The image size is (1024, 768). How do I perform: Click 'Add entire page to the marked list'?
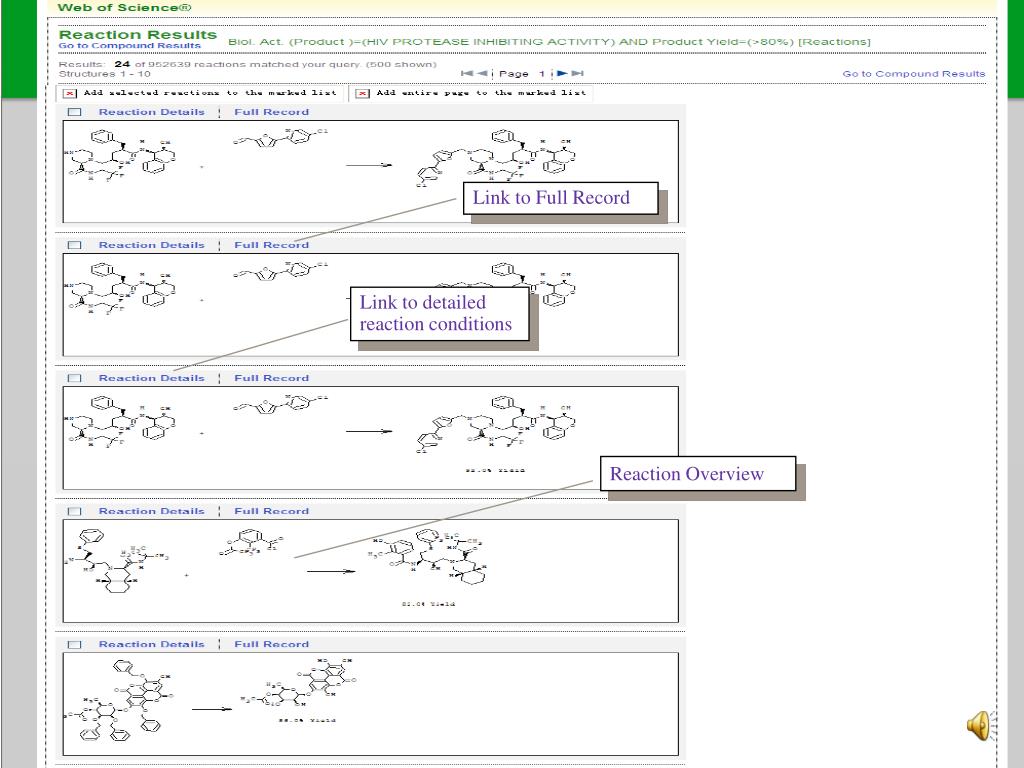[481, 93]
